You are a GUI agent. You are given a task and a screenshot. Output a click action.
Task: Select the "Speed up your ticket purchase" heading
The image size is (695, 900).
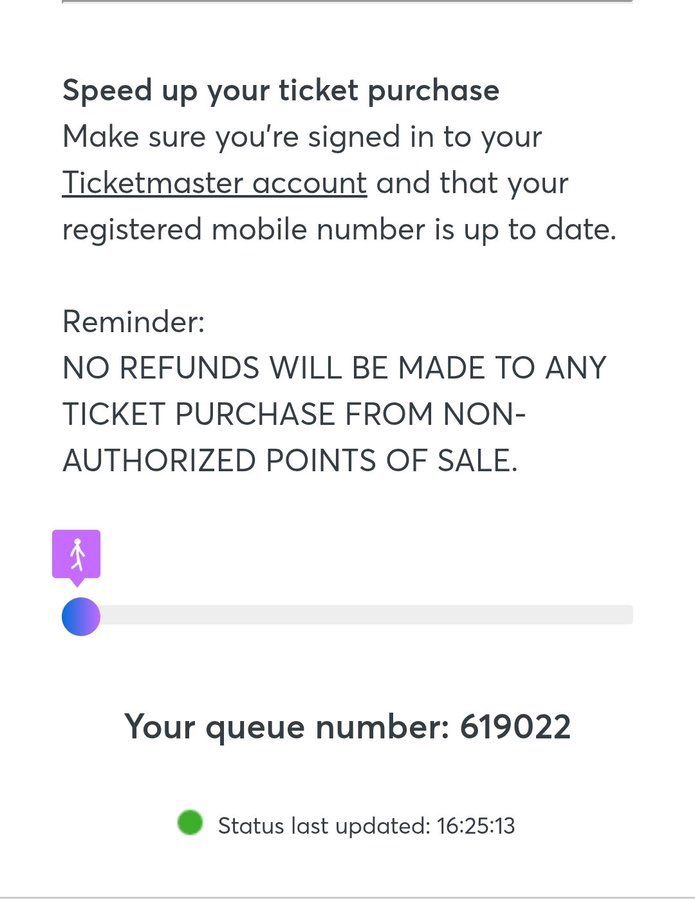[x=280, y=90]
